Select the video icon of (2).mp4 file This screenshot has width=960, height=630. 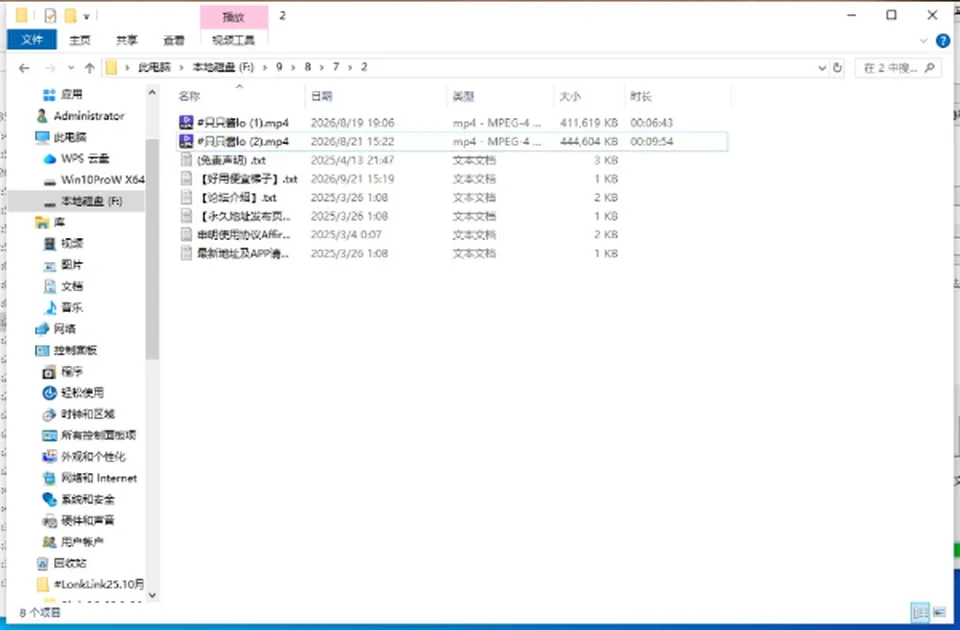(186, 141)
